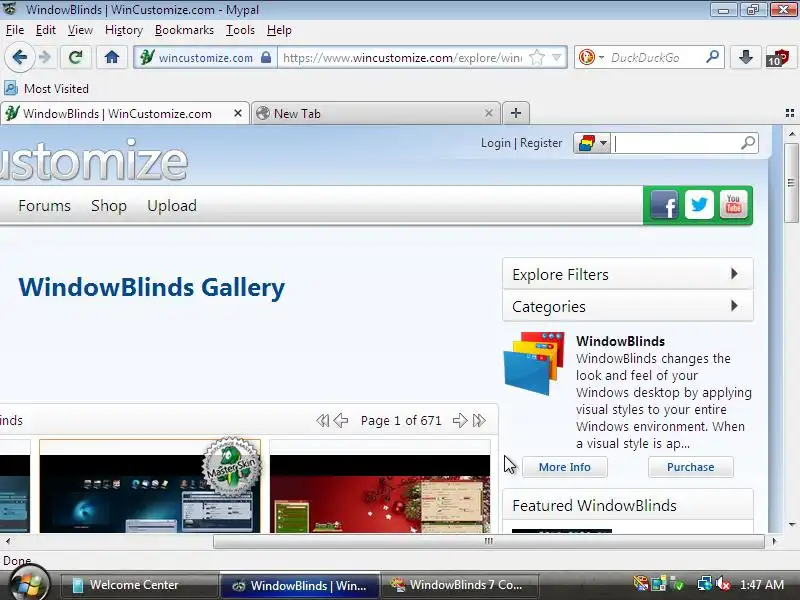This screenshot has height=600, width=800.
Task: Open the Upload page
Action: (172, 206)
